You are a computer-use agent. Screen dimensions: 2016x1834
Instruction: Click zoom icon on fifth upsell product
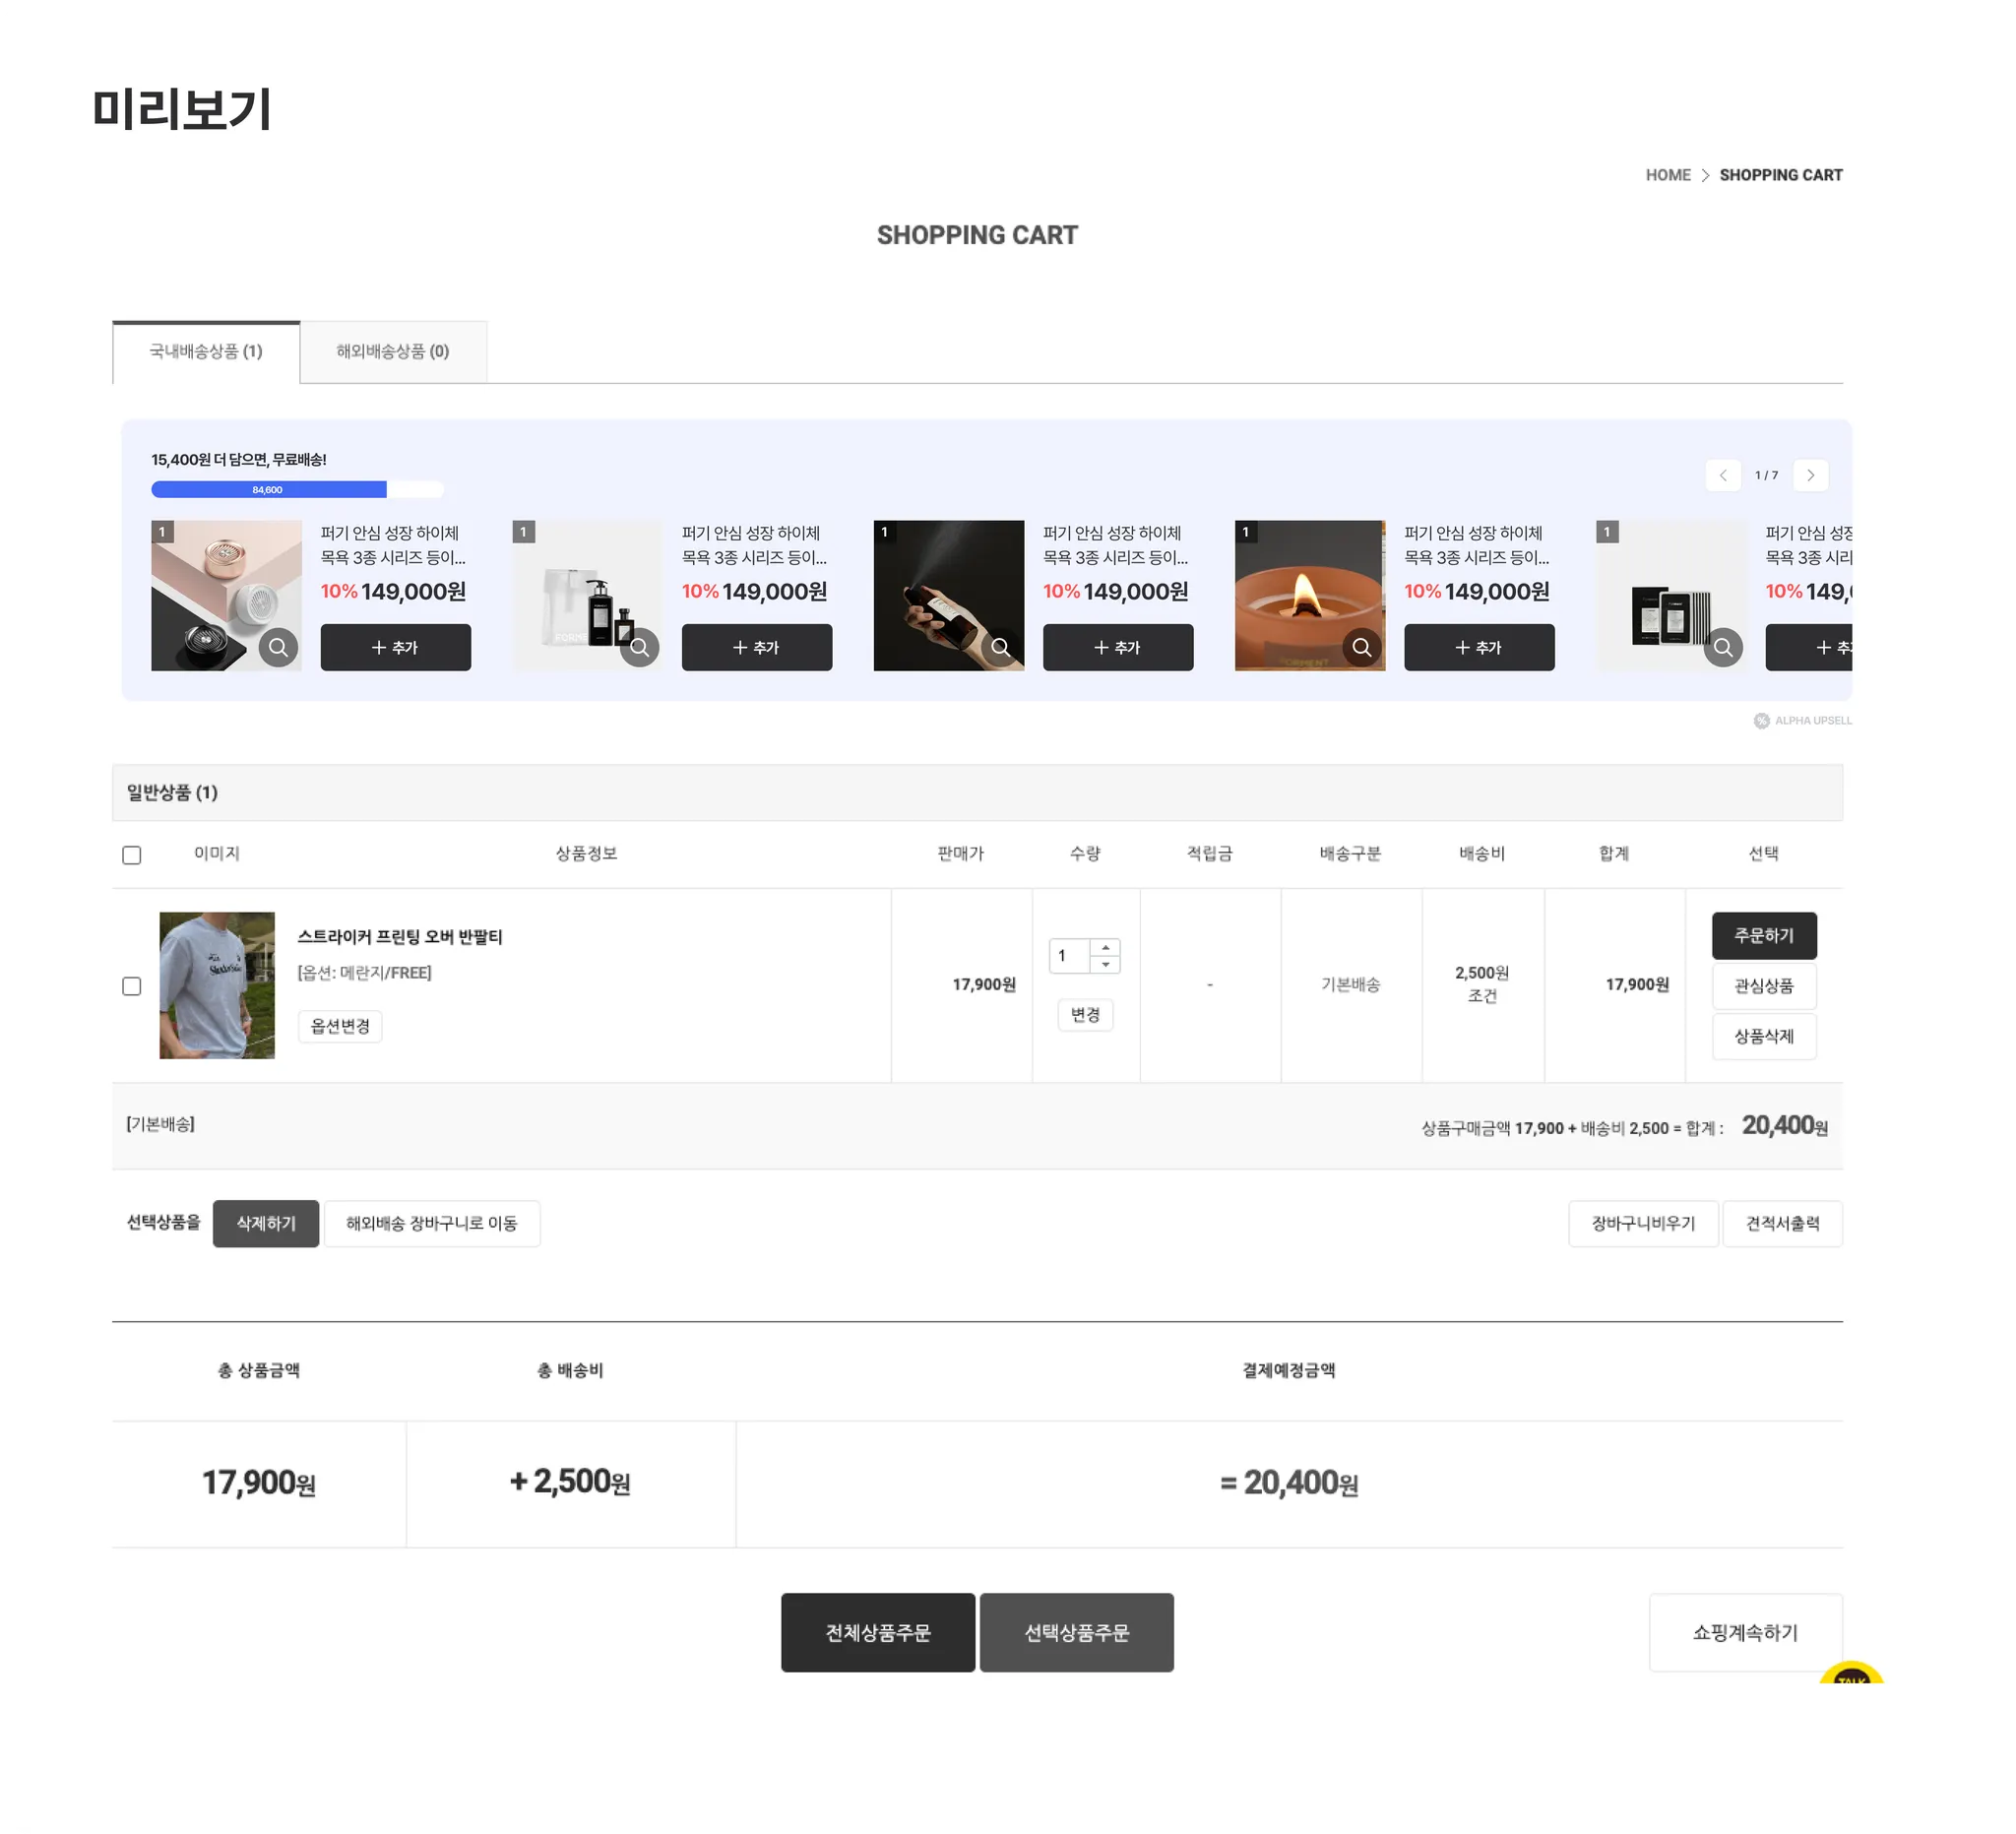tap(1722, 647)
